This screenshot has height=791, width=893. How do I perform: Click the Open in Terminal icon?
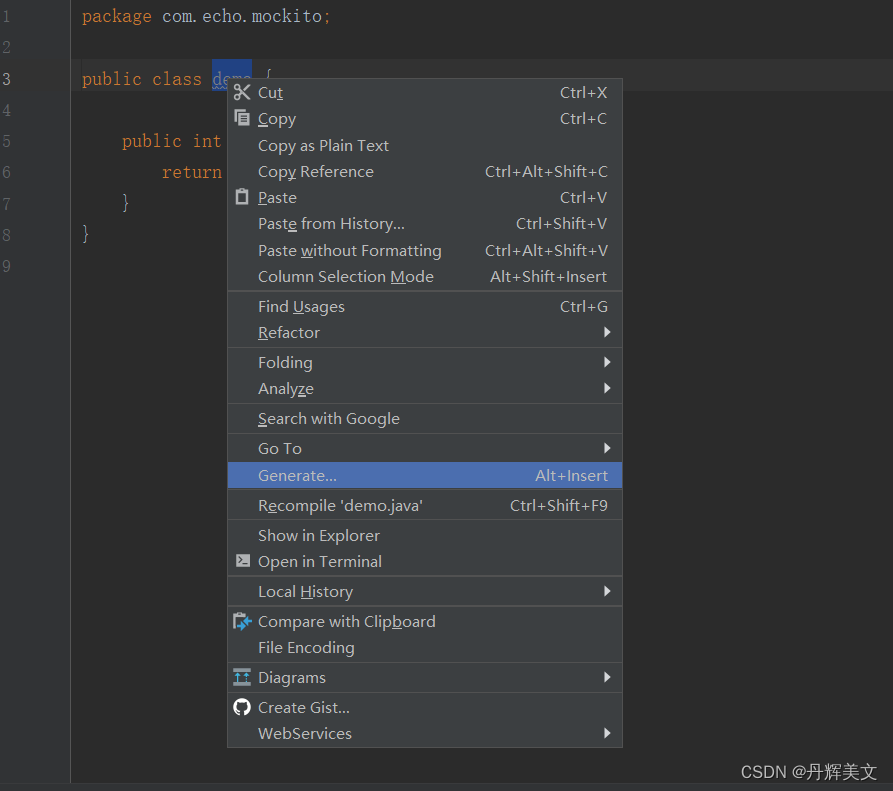(242, 561)
